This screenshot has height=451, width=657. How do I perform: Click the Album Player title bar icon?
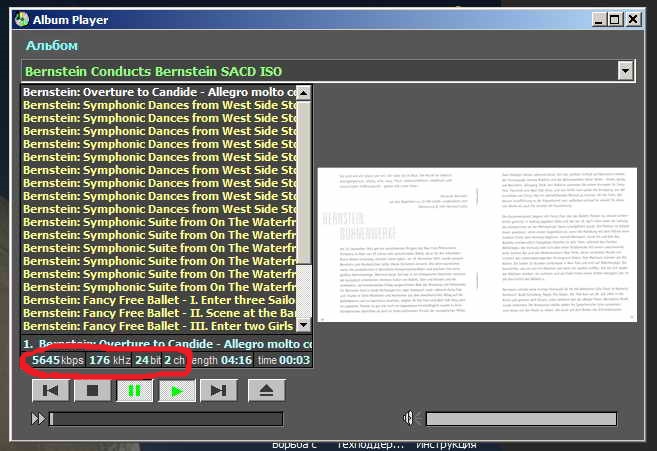click(22, 19)
